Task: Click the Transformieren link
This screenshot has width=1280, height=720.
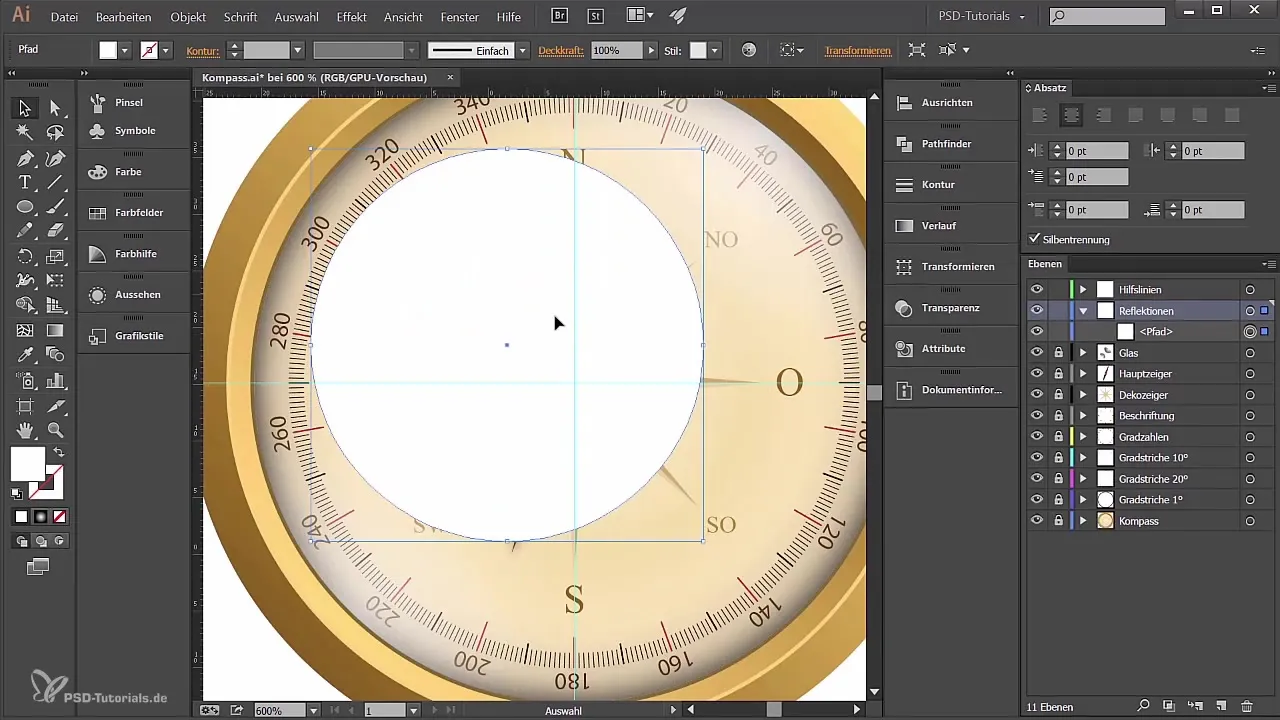Action: [857, 50]
